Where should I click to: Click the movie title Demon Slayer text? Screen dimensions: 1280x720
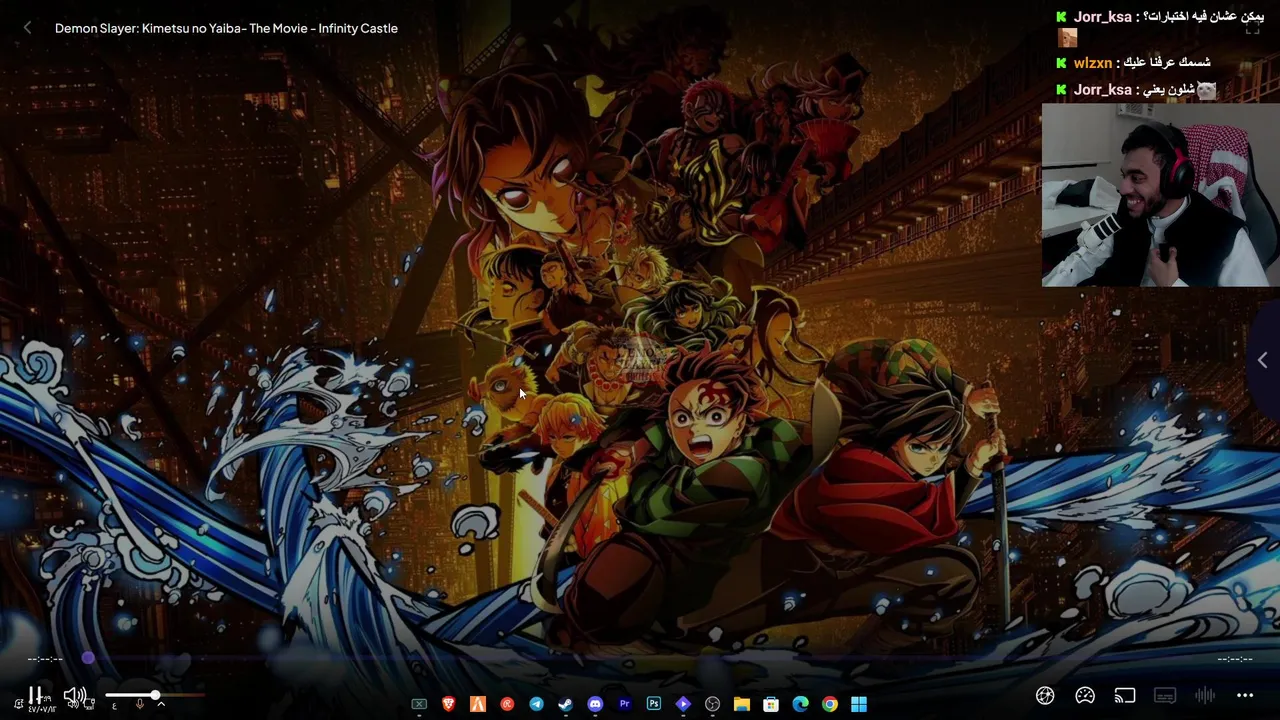(x=226, y=28)
